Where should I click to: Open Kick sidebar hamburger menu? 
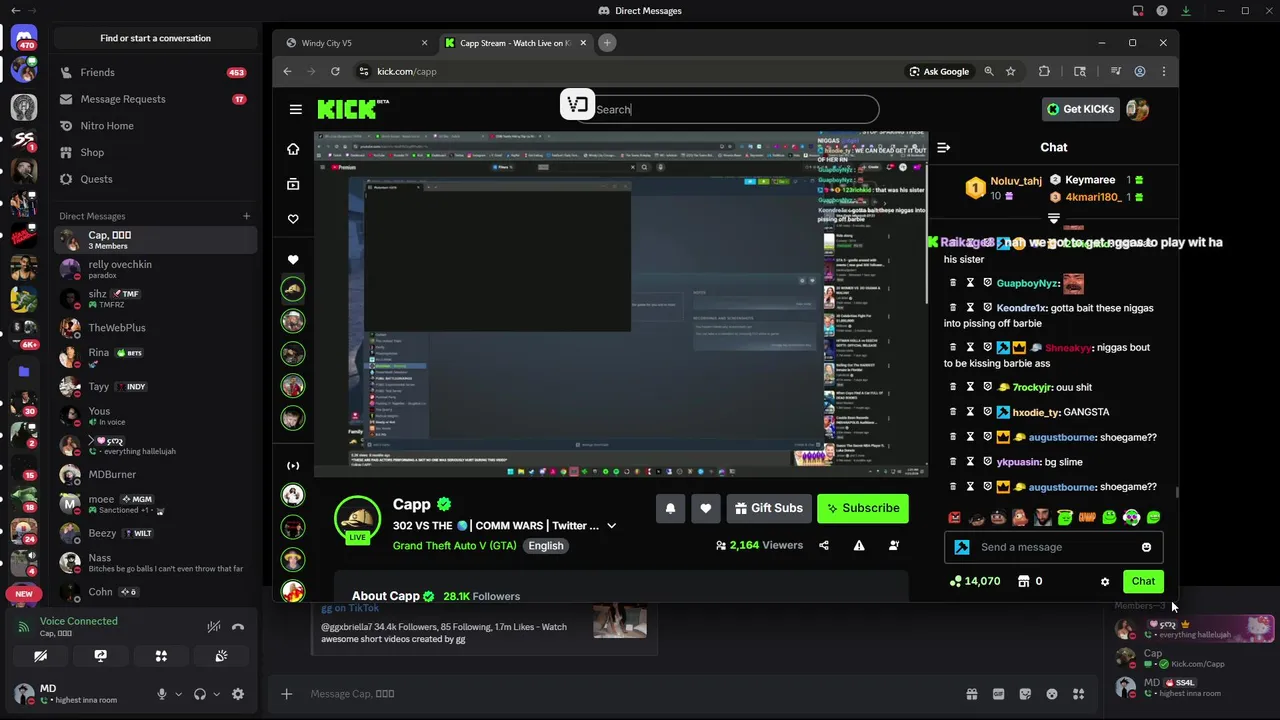295,109
